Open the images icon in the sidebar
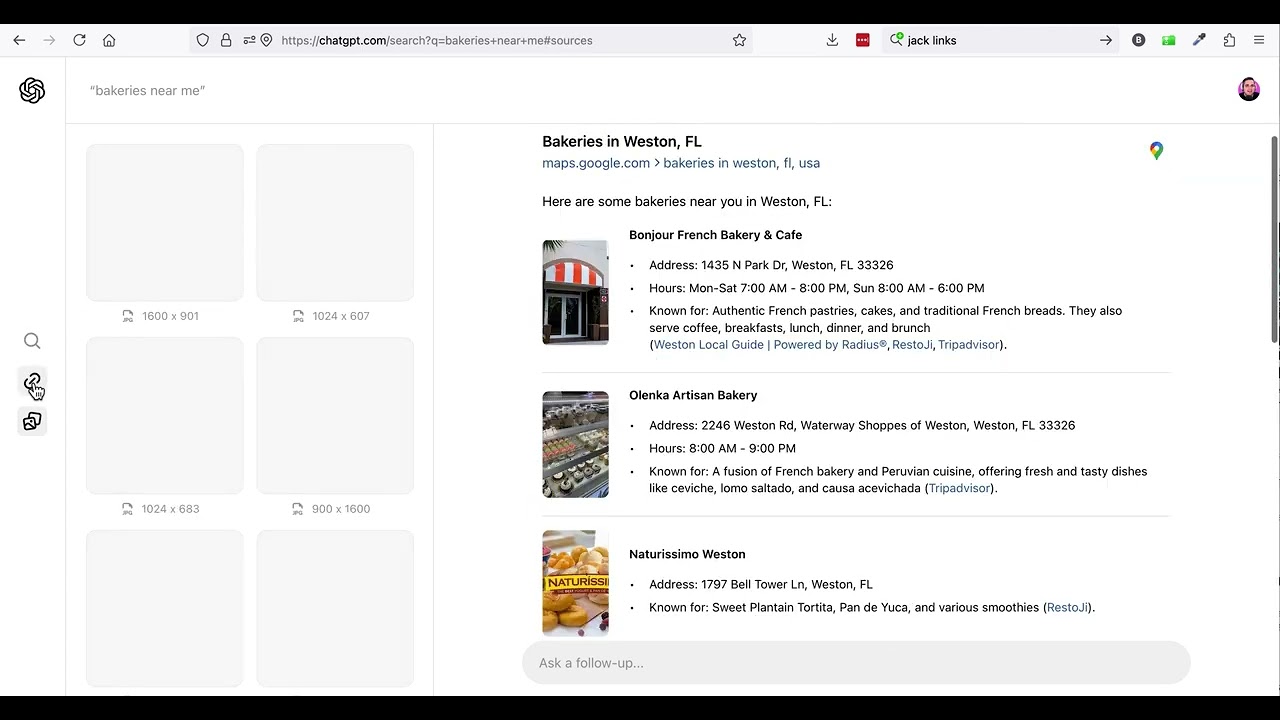 pos(32,421)
